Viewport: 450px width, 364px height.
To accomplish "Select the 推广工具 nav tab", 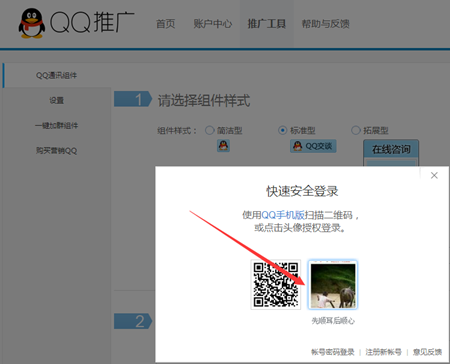I will pos(266,24).
